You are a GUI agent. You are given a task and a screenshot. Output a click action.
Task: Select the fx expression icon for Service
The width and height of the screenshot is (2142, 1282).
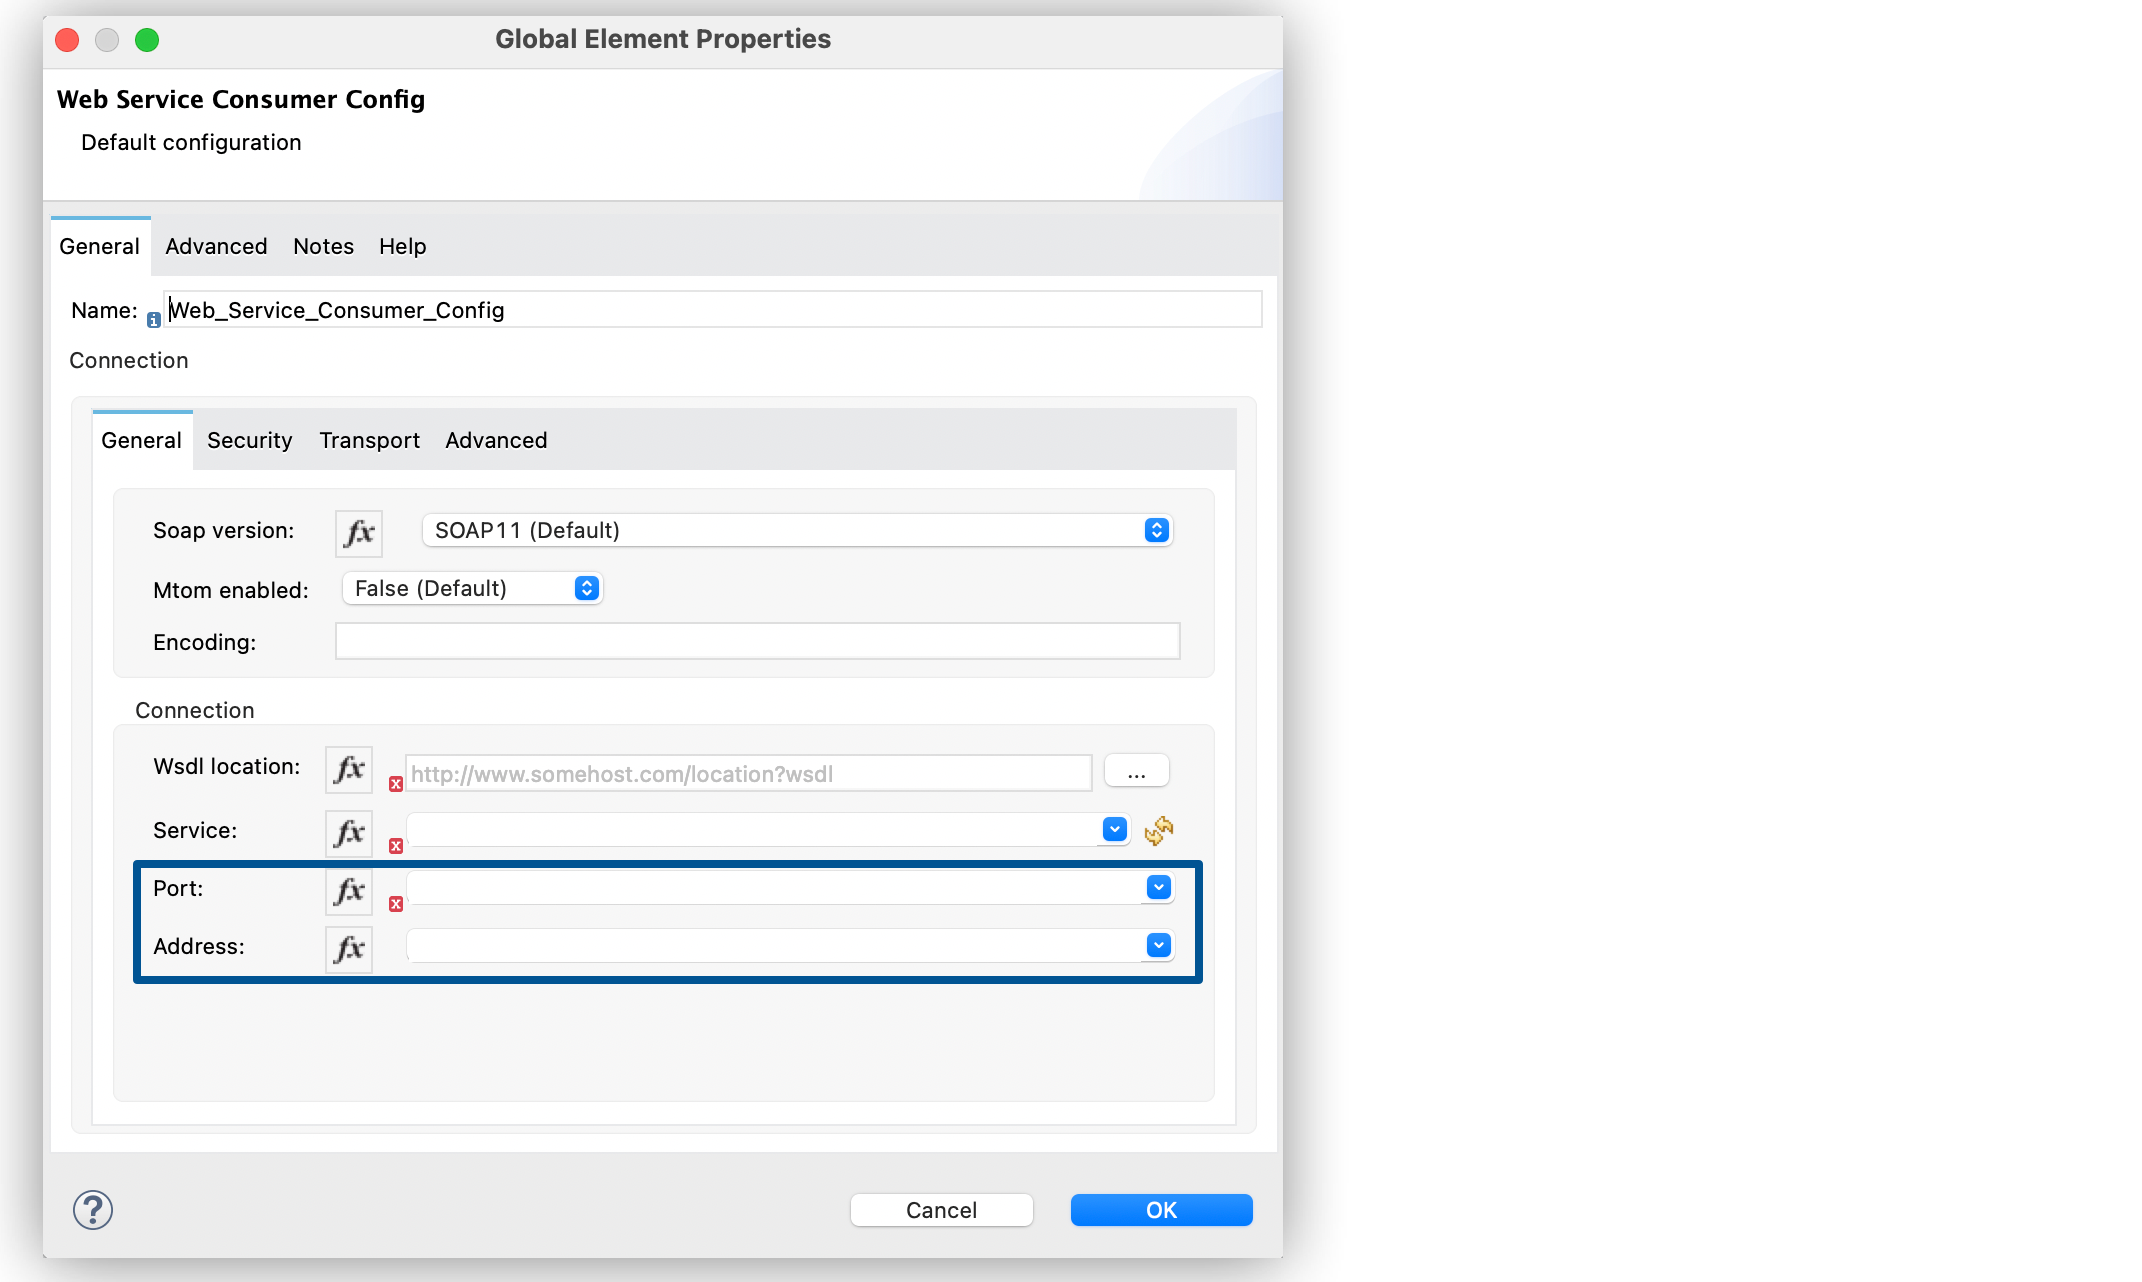coord(347,832)
